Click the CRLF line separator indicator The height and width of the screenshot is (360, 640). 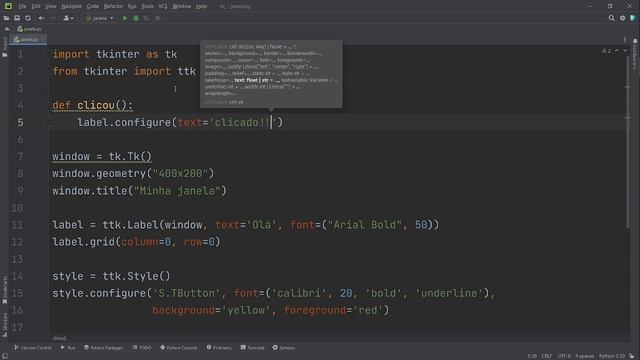547,356
